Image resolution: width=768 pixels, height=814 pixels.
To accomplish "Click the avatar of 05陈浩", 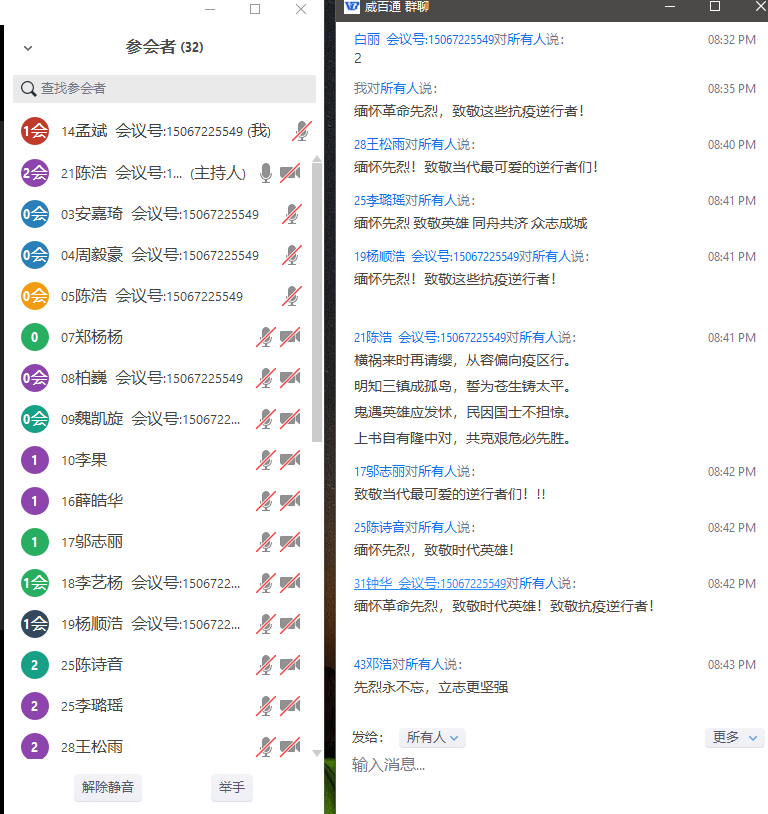I will click(x=35, y=296).
